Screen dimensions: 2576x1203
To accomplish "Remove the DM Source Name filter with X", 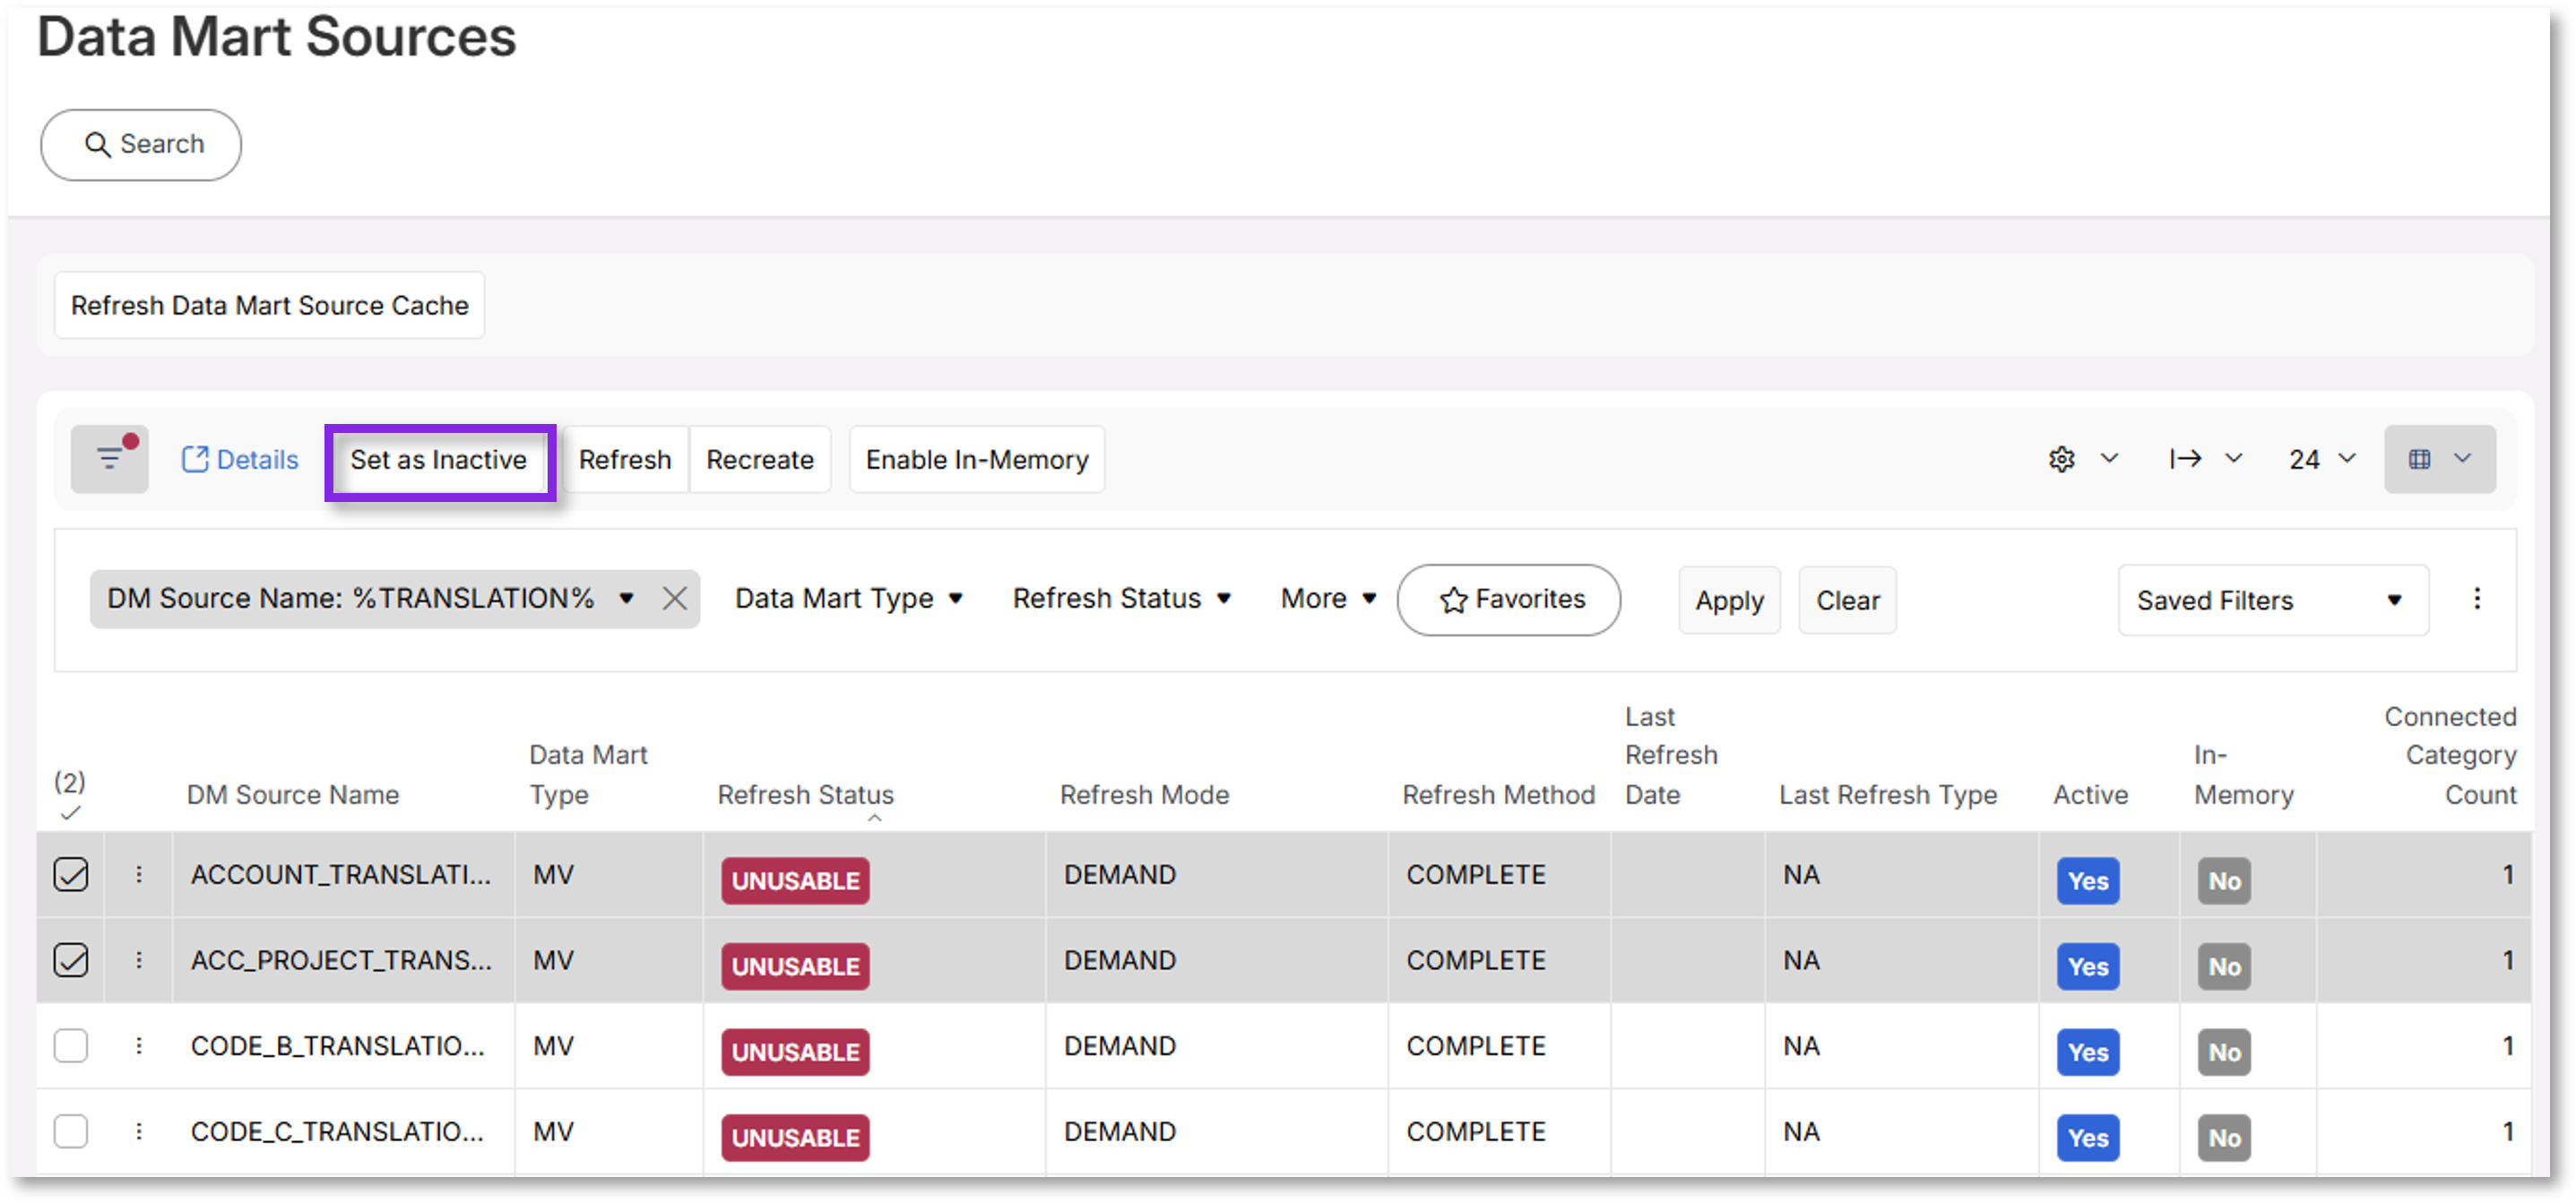I will (x=675, y=599).
